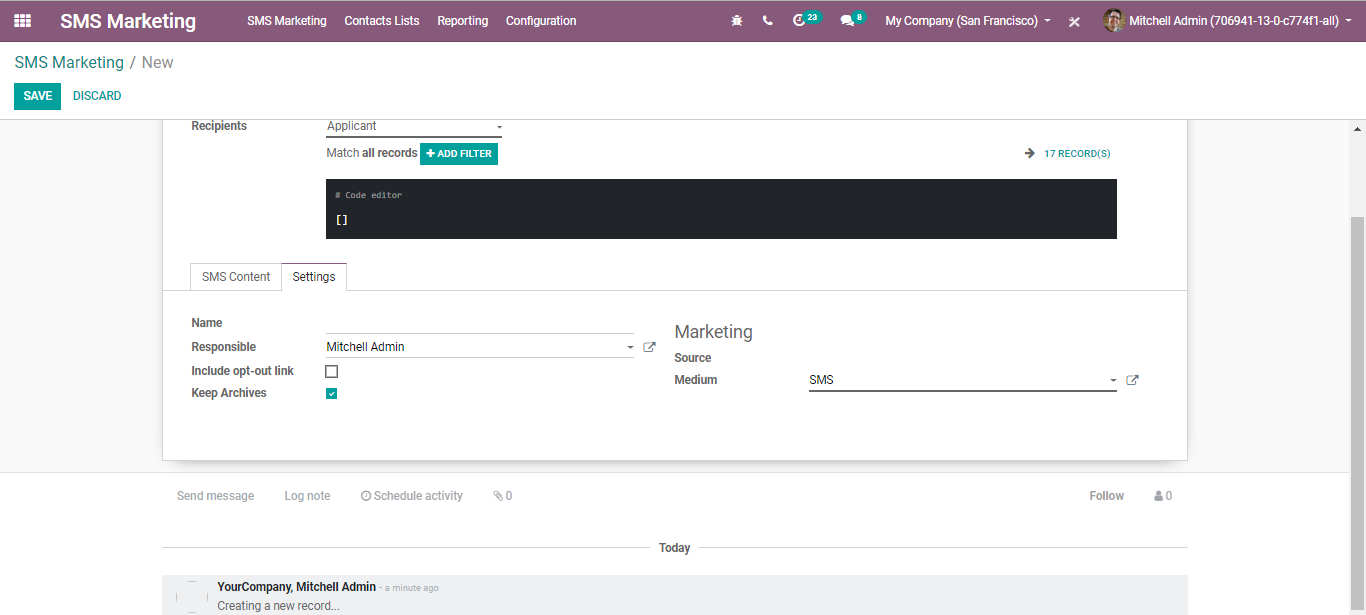Open the Medium SMS dropdown

(962, 380)
